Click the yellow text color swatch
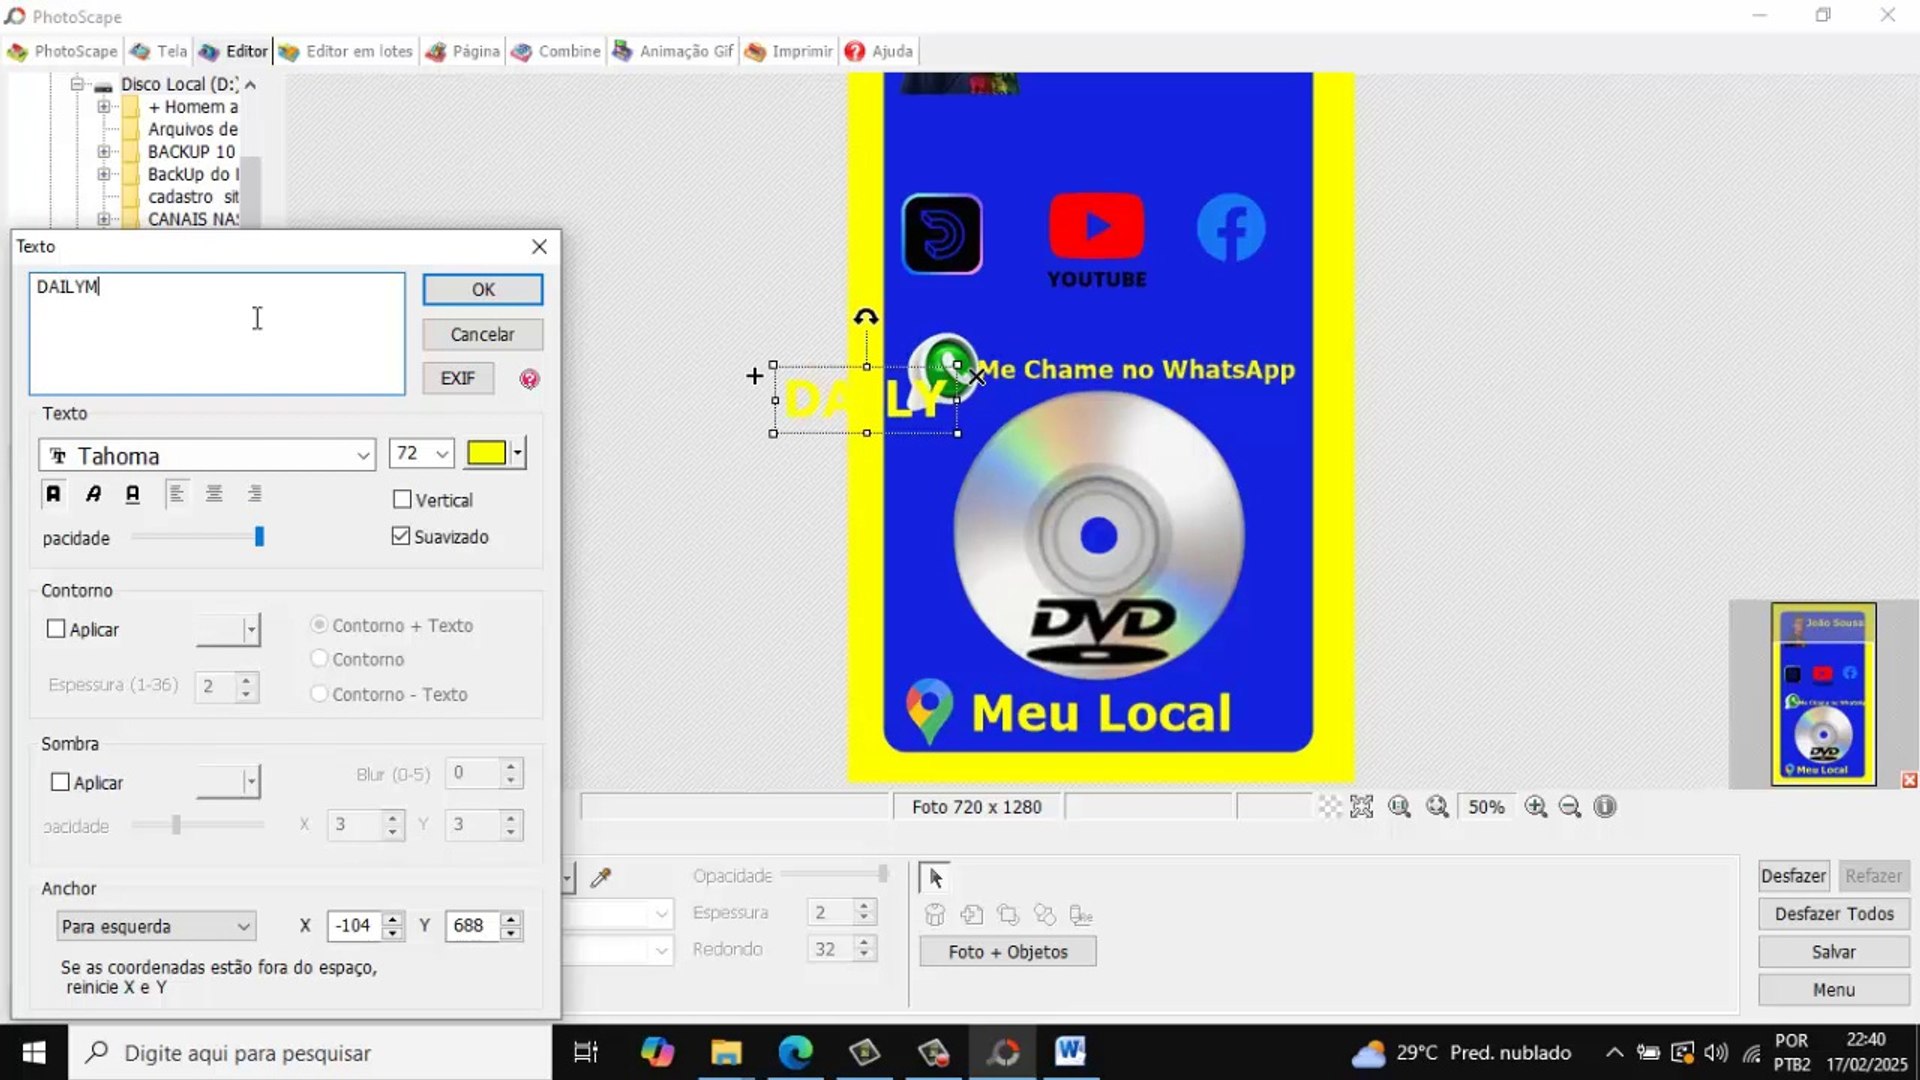 (x=487, y=454)
